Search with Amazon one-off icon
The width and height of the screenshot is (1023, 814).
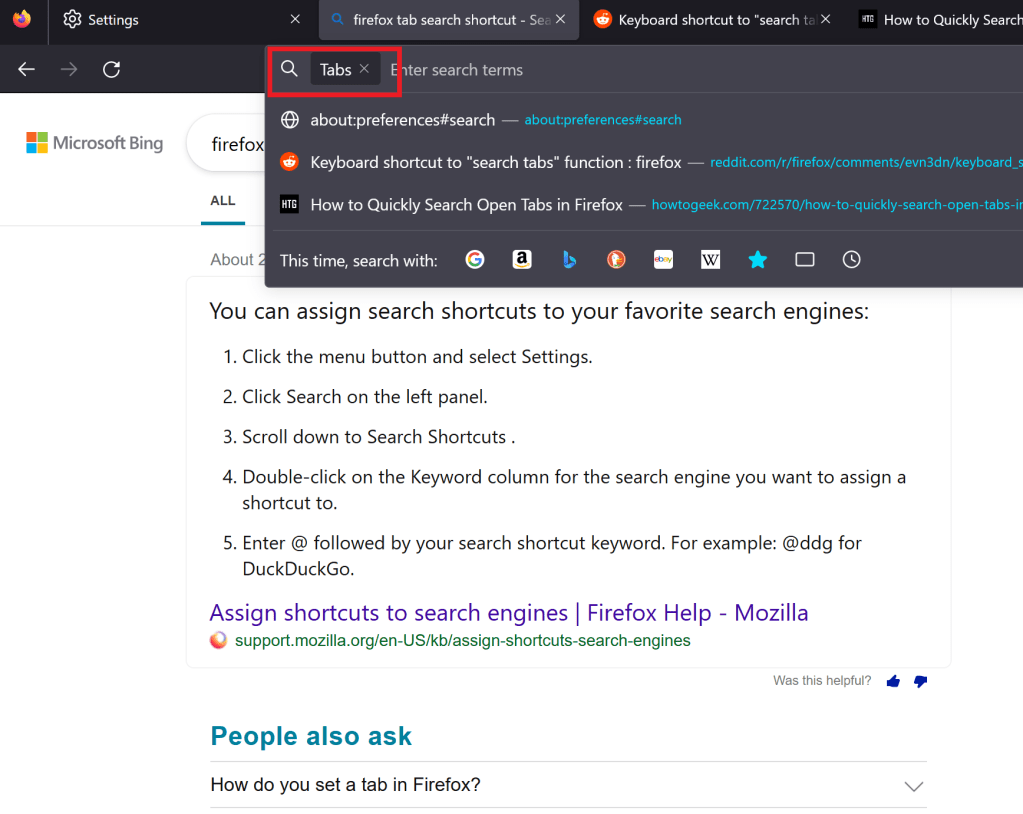[x=521, y=260]
